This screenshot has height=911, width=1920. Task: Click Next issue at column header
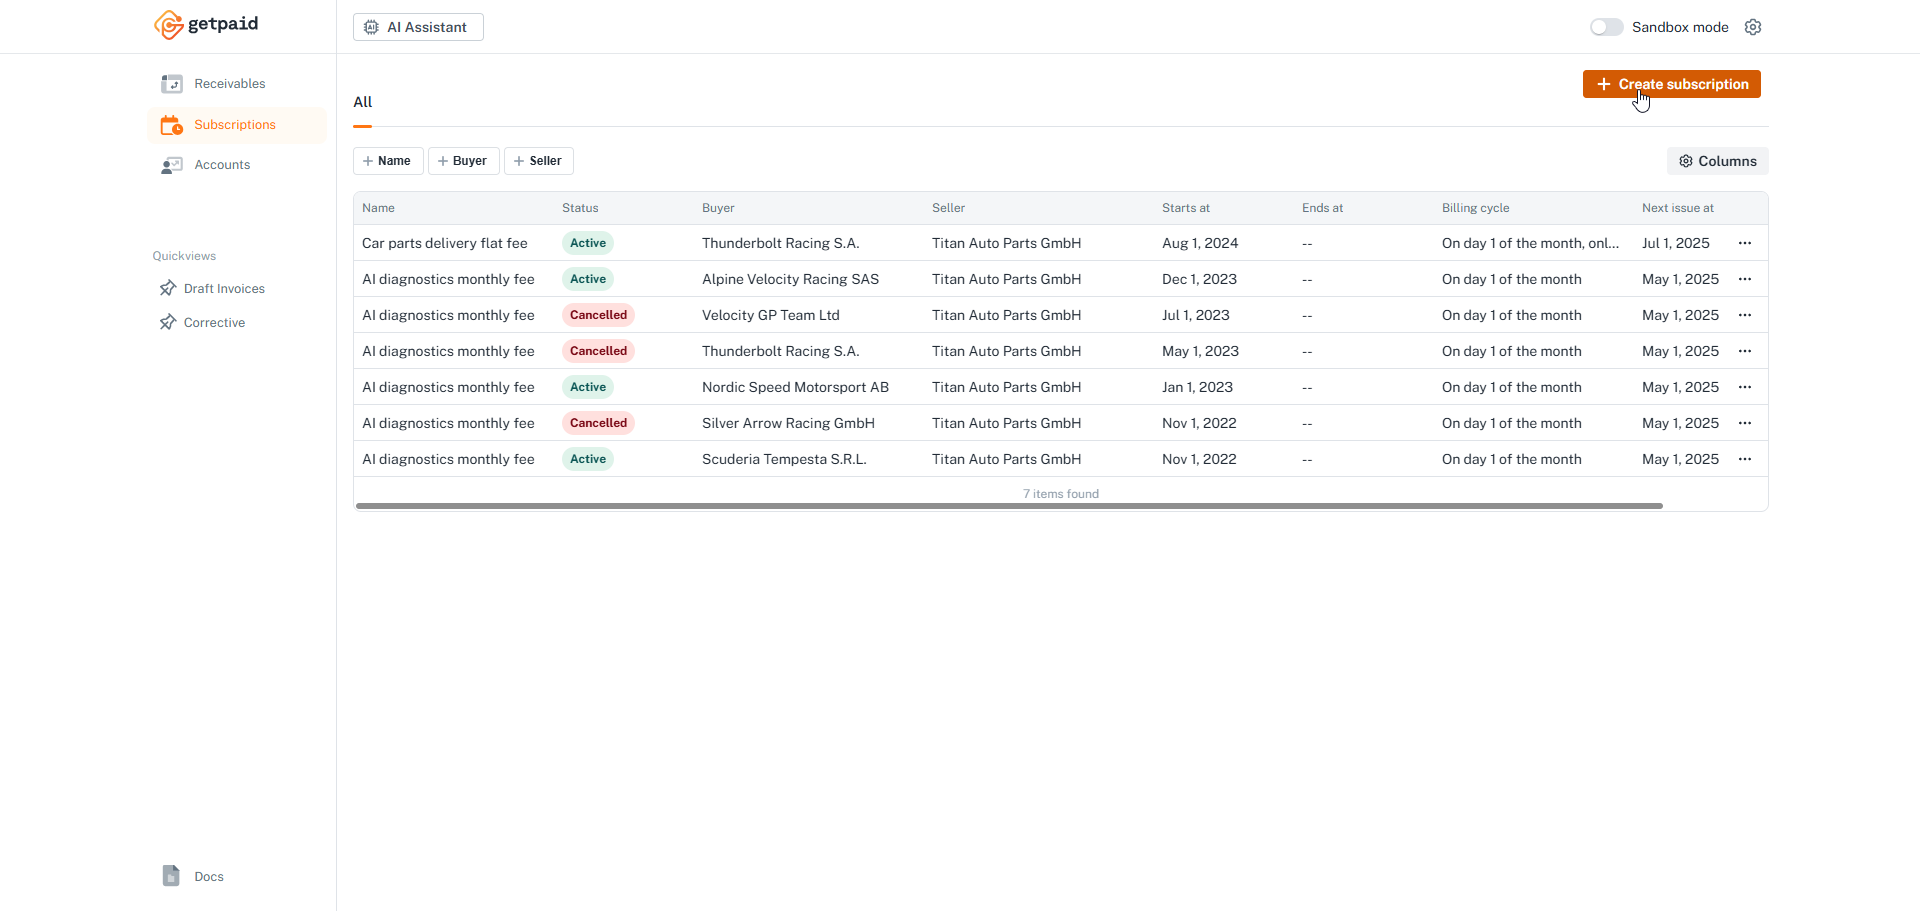pyautogui.click(x=1677, y=208)
